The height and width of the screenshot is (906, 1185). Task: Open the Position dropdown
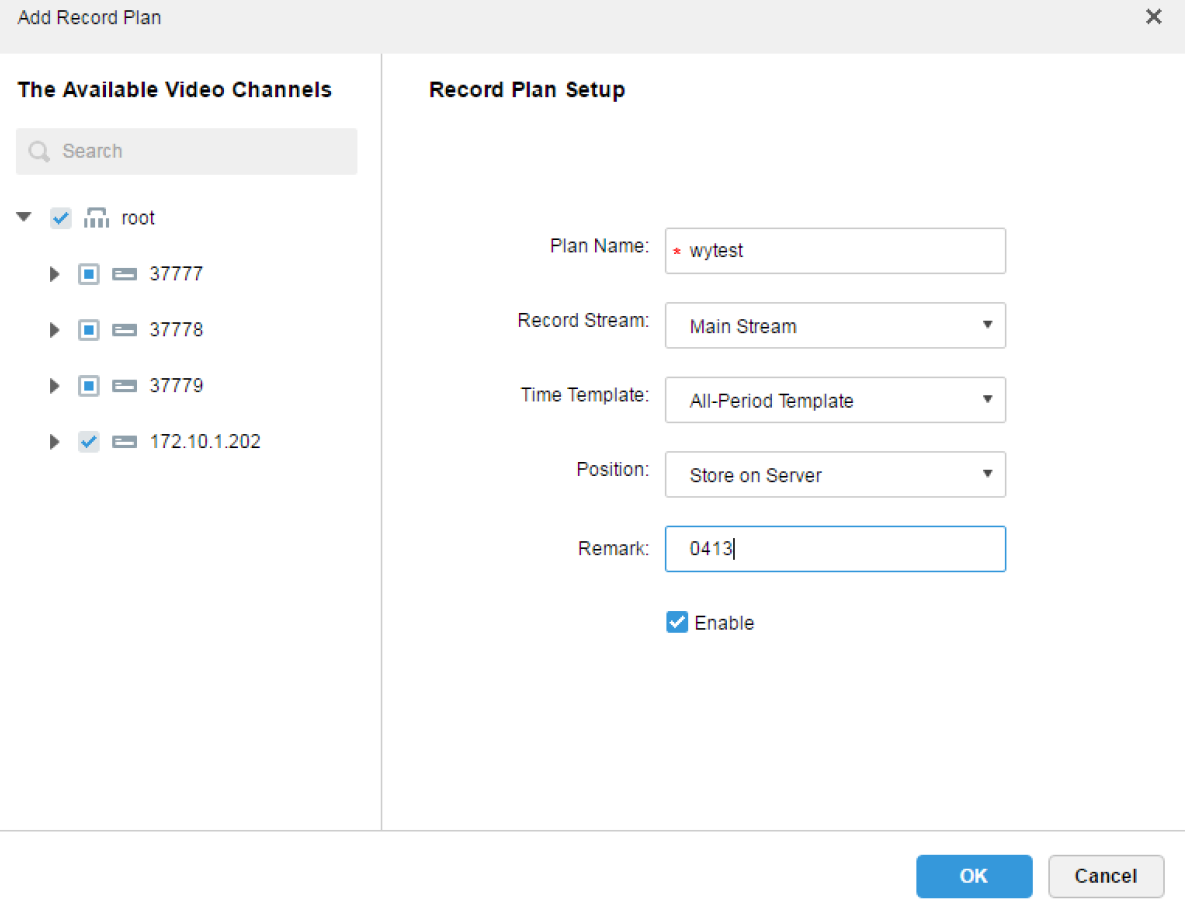point(835,475)
